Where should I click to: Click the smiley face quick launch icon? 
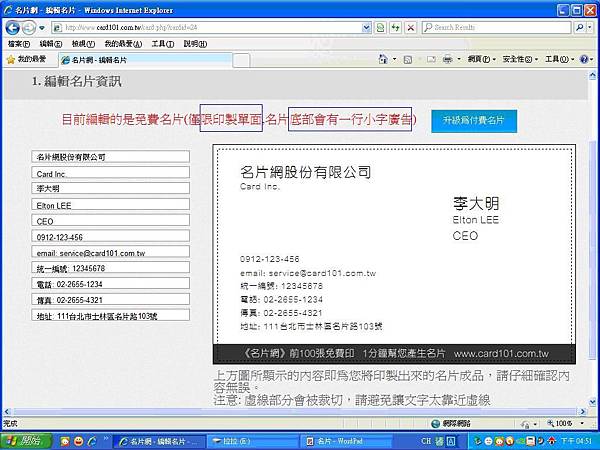tap(78, 441)
